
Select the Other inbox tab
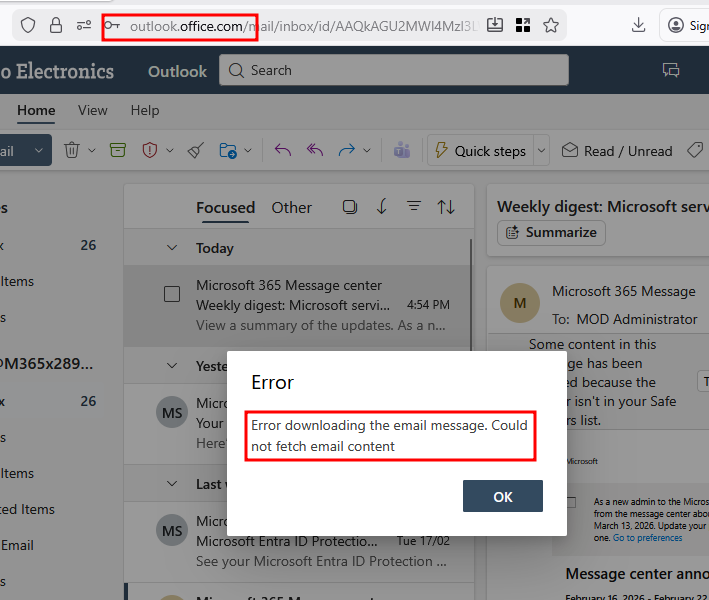[x=291, y=208]
